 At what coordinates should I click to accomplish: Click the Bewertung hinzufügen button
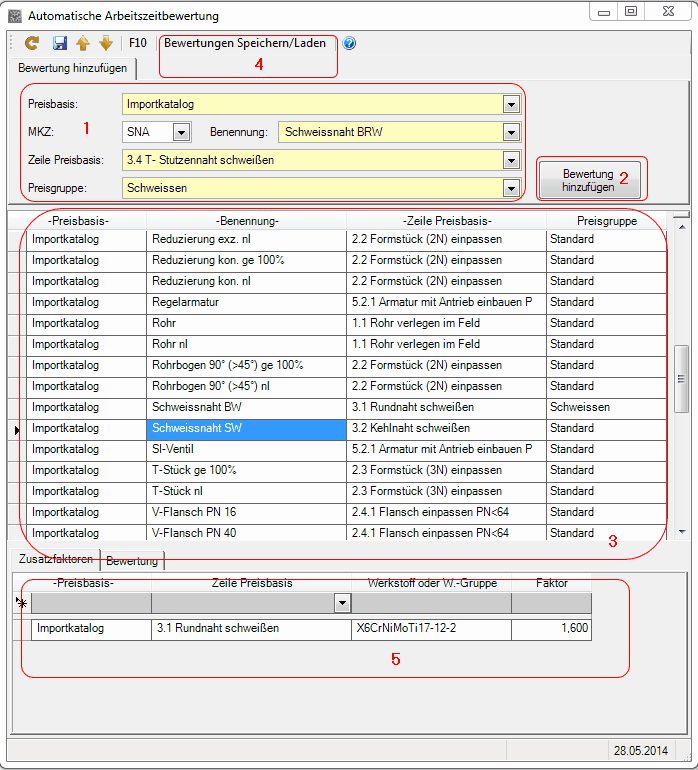point(588,180)
